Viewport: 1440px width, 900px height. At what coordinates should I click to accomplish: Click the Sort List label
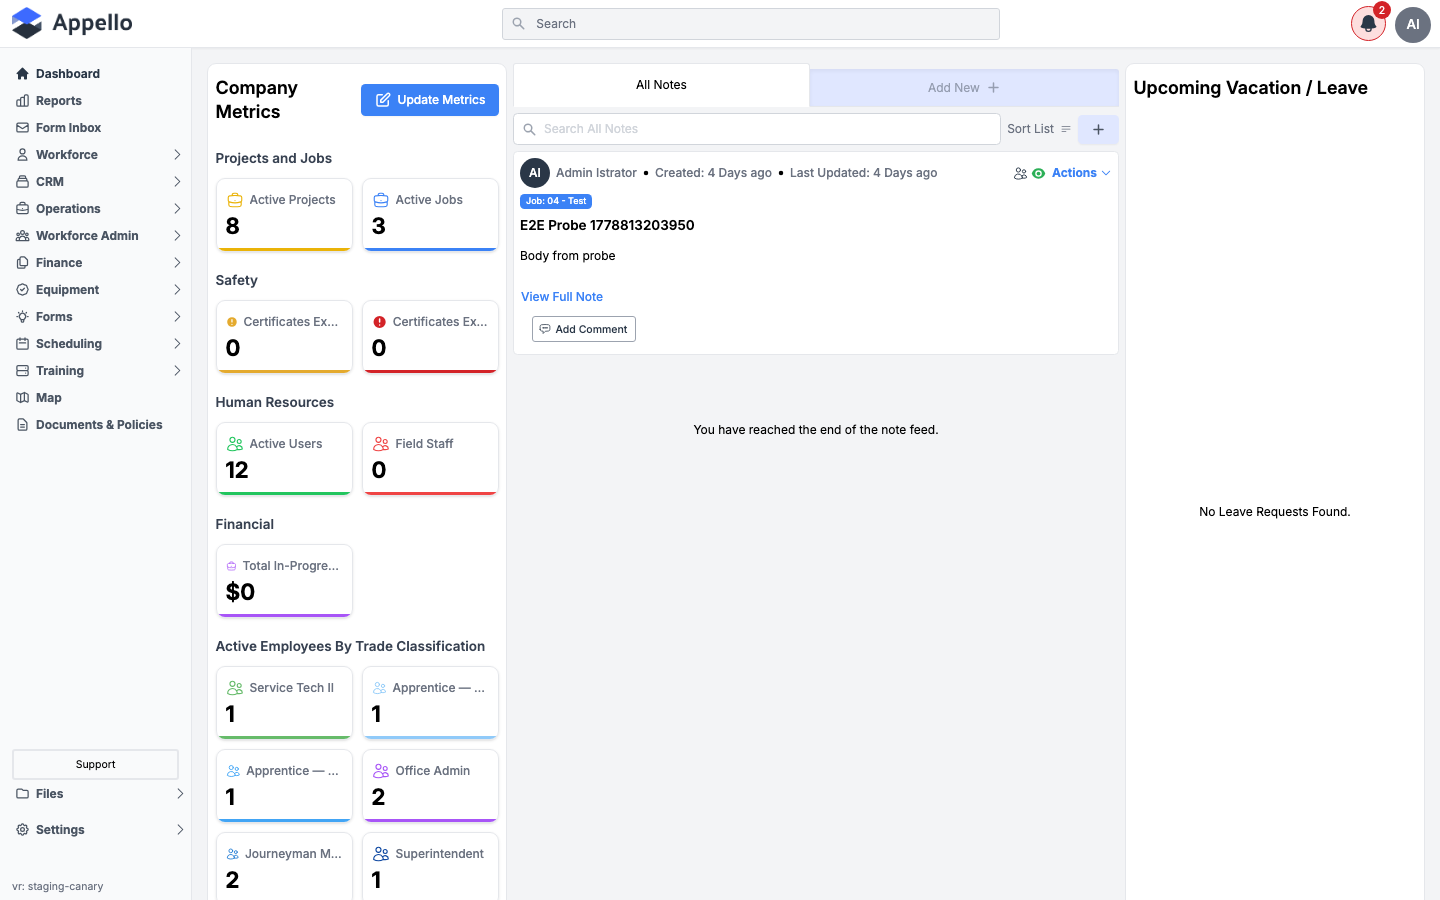pyautogui.click(x=1030, y=129)
